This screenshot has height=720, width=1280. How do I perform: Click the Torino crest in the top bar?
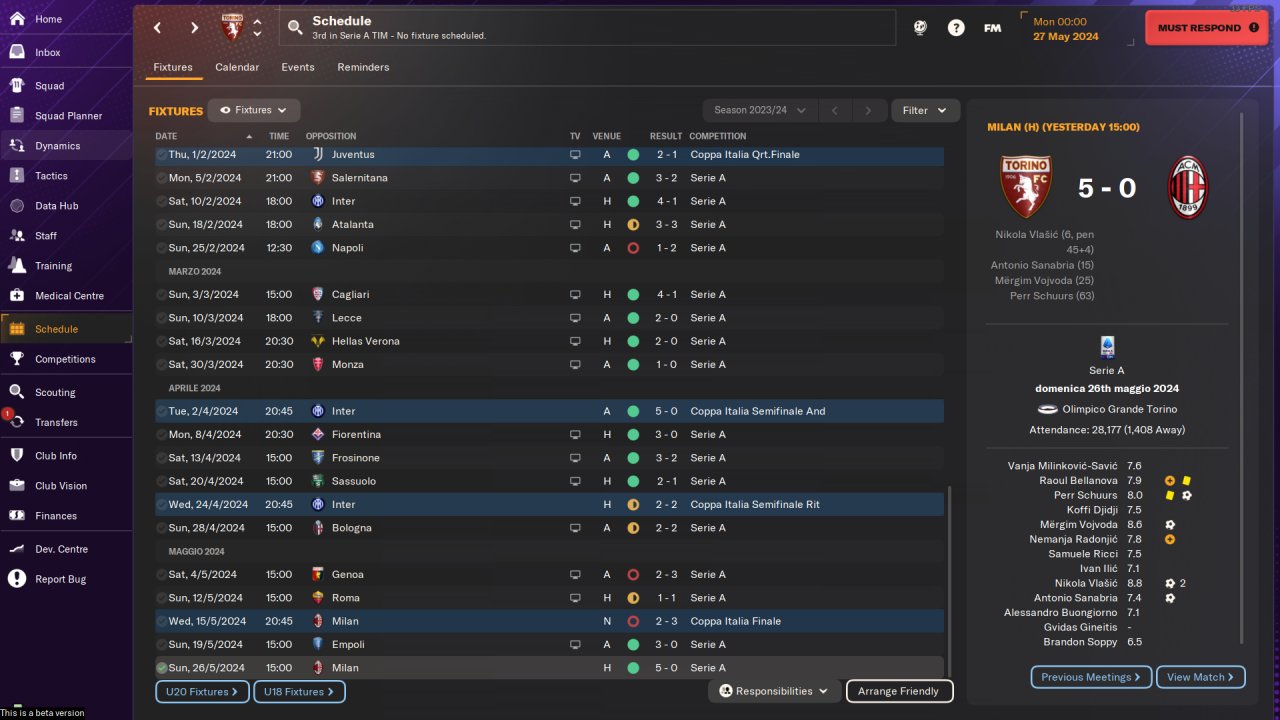232,28
